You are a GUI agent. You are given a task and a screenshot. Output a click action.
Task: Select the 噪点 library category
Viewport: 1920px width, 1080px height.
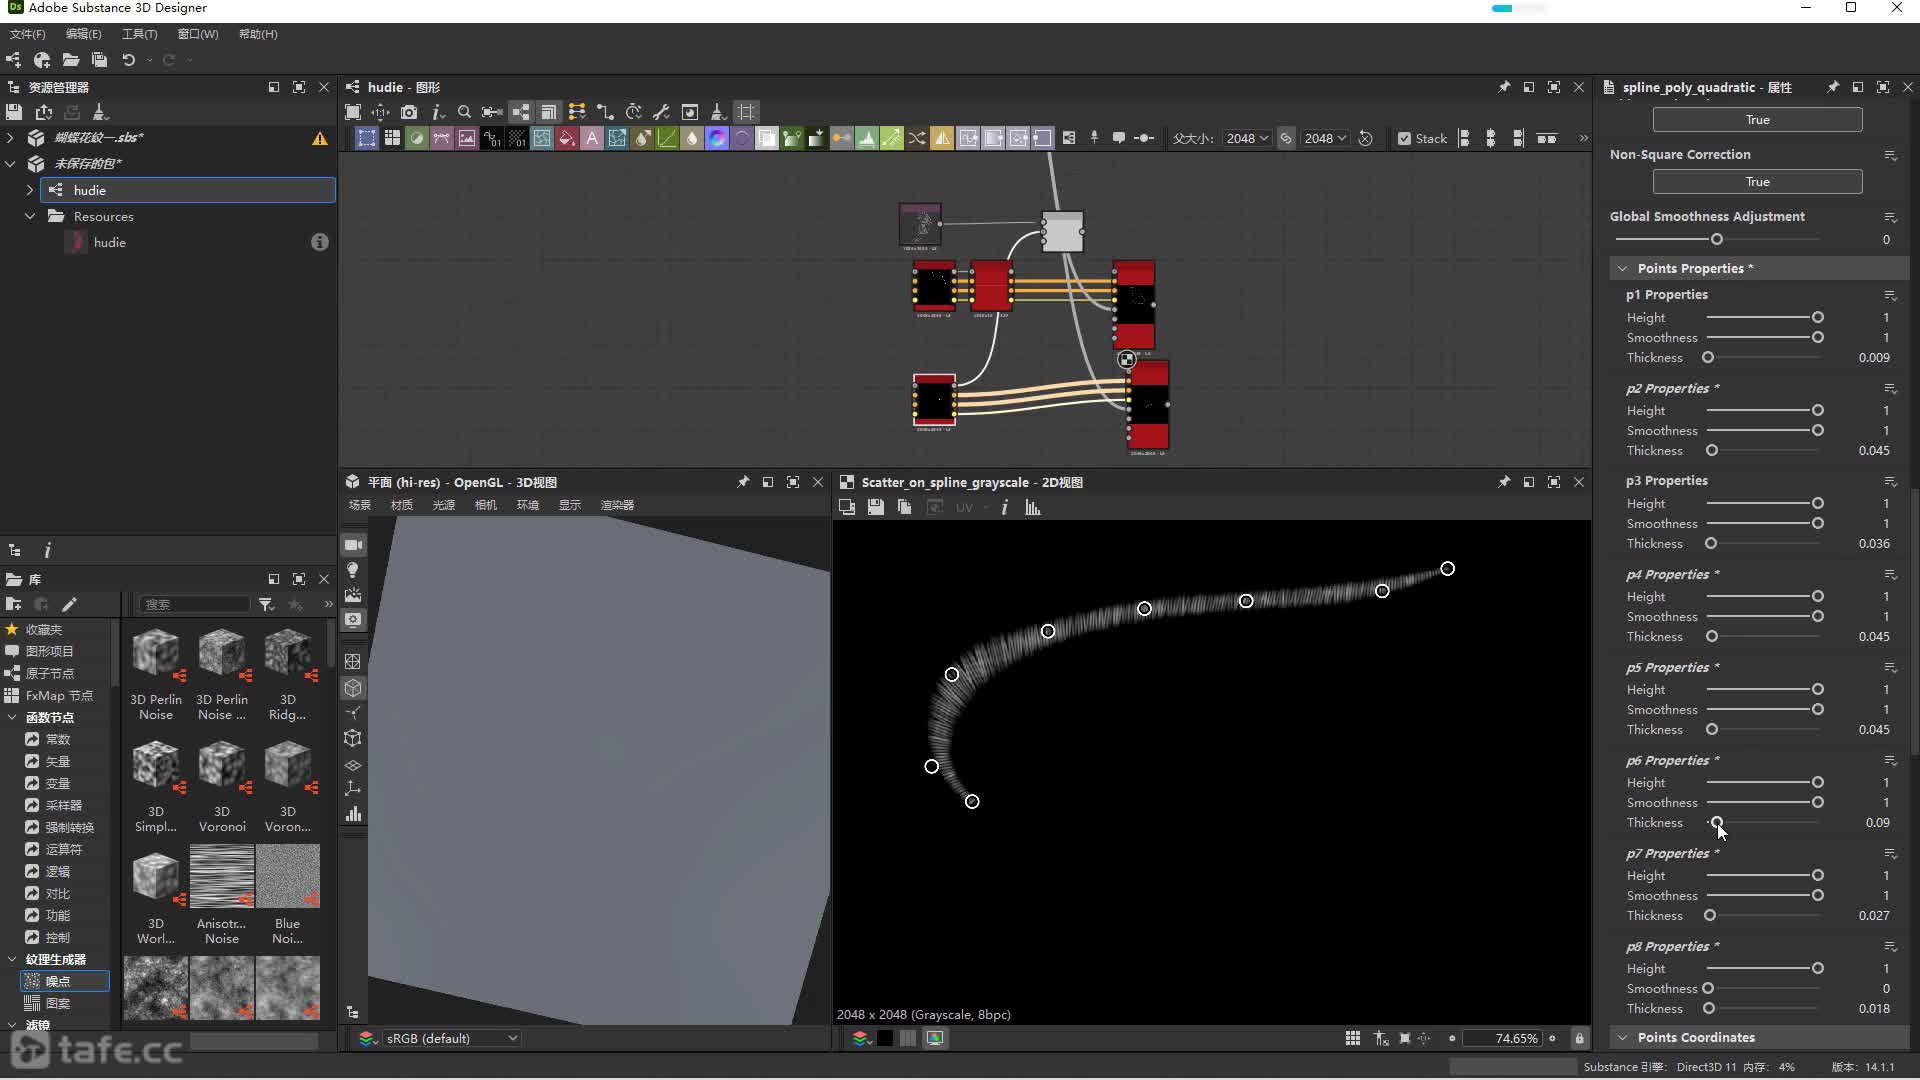[58, 982]
